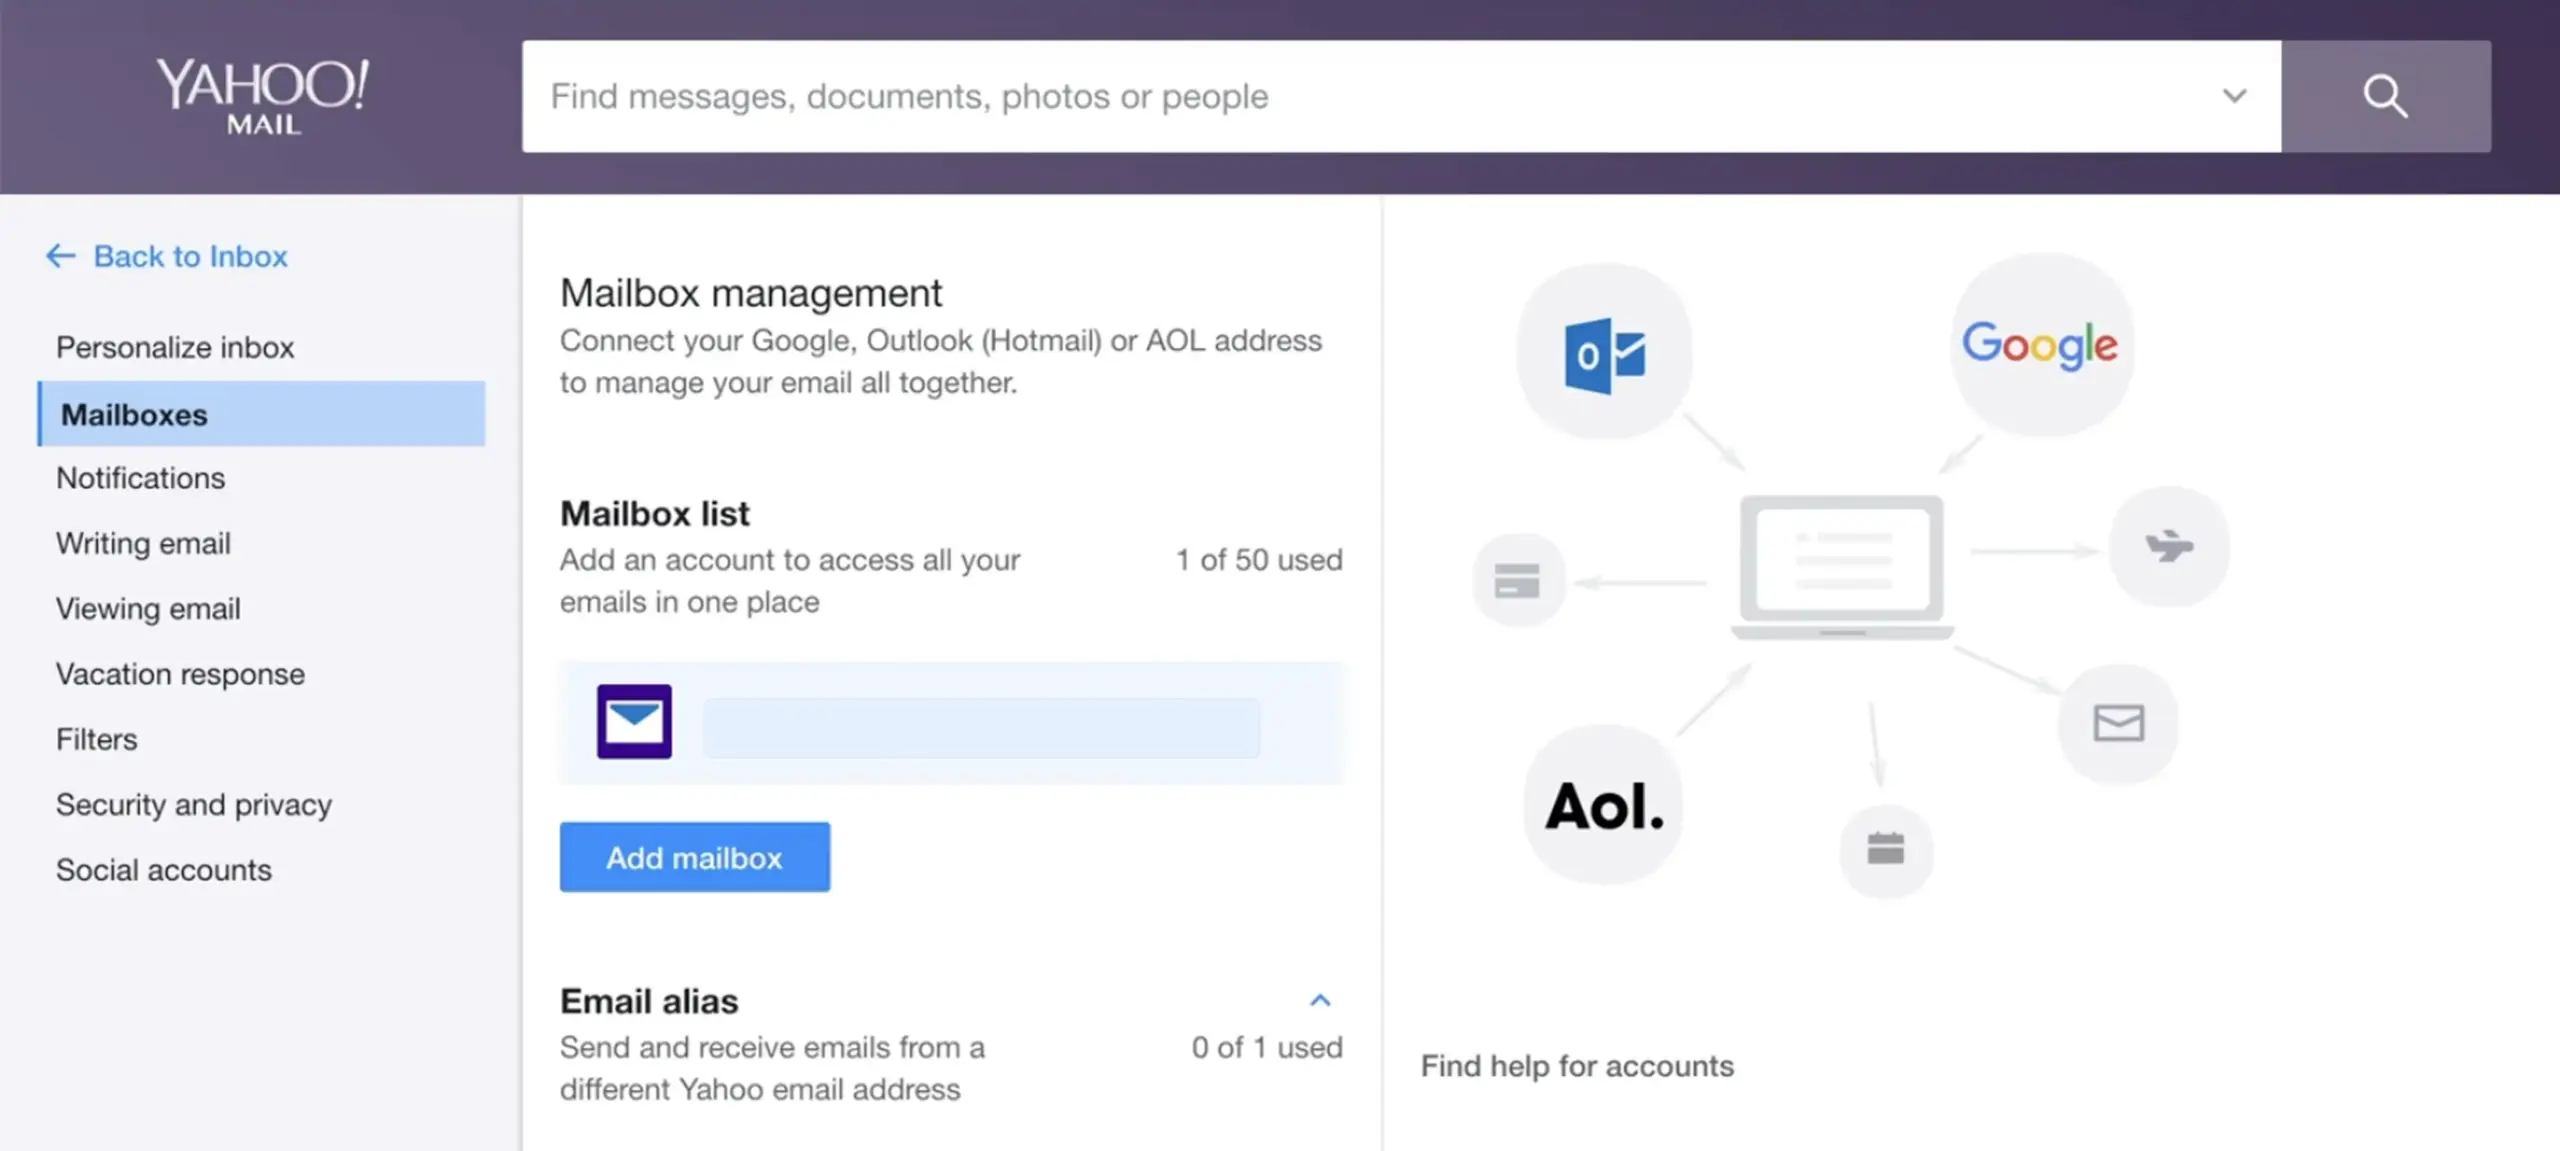Screen dimensions: 2560x1151
Task: Click the Add mailbox button
Action: [x=695, y=857]
